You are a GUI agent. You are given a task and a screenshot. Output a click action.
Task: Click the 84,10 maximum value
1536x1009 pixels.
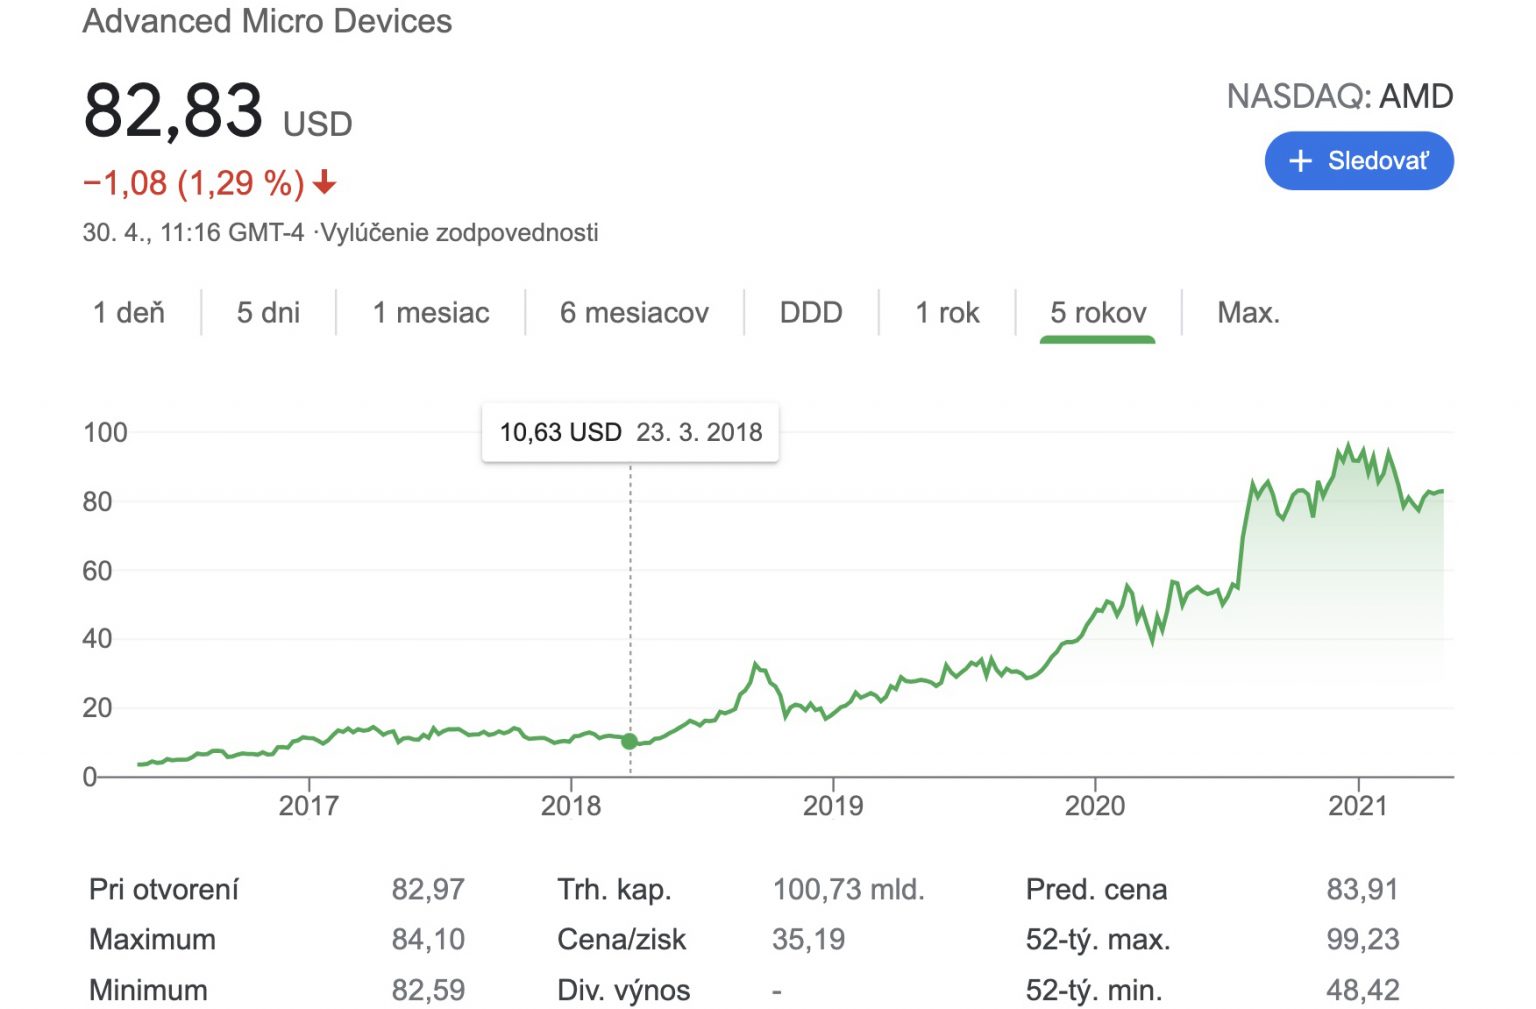pos(428,939)
